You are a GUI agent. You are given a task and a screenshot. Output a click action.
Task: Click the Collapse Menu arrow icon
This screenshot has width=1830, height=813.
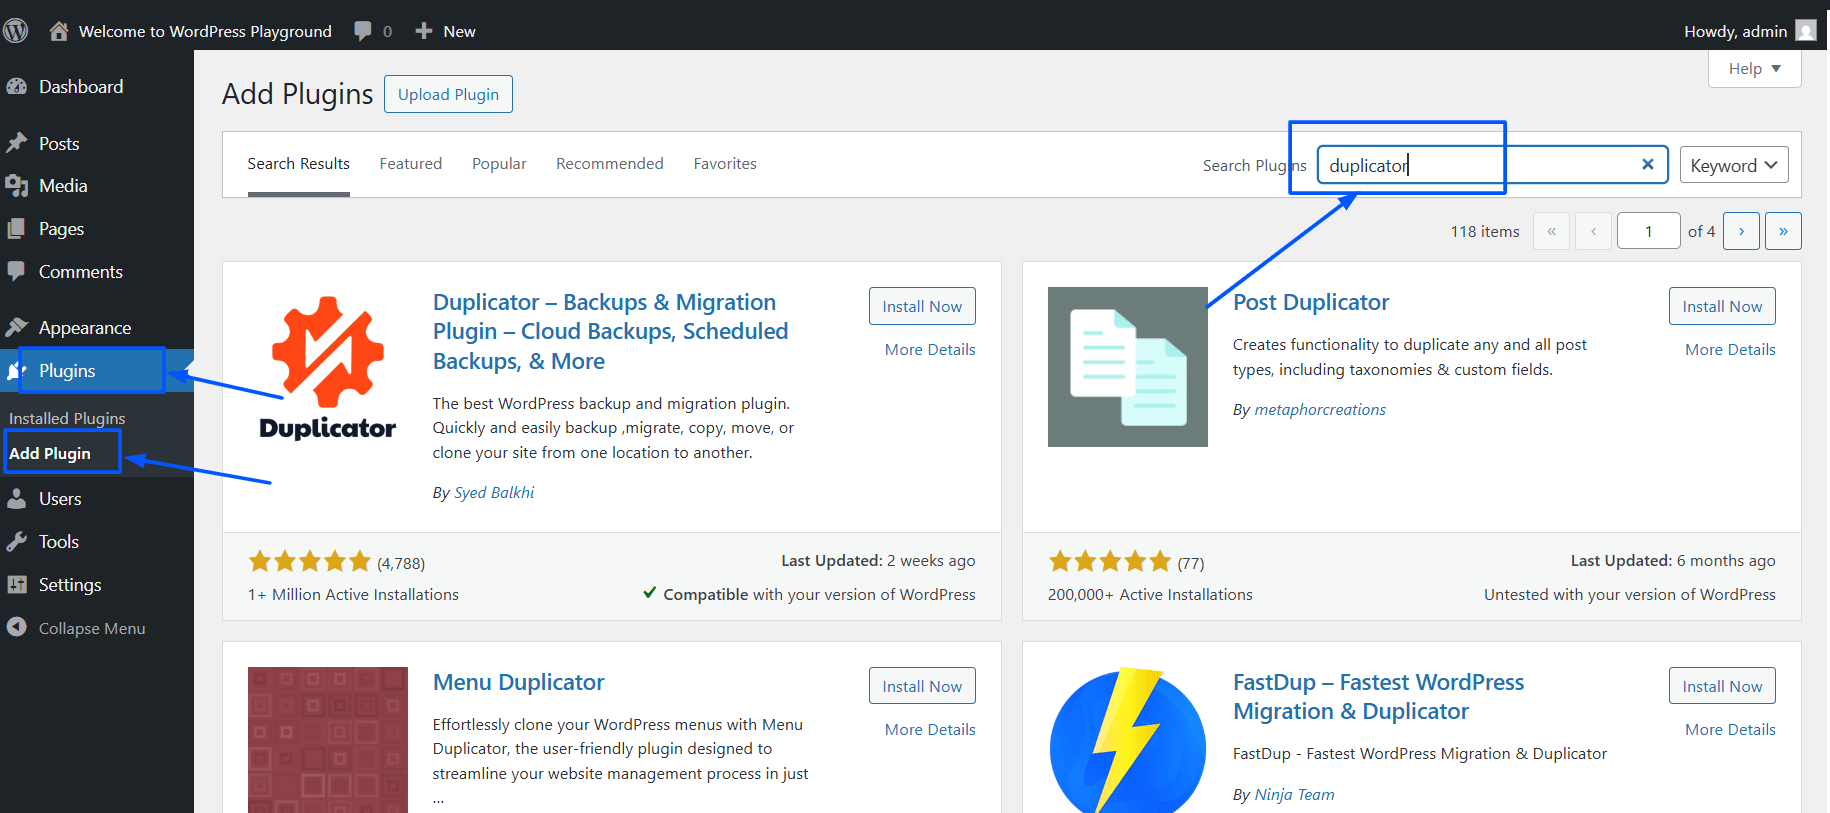[x=17, y=627]
